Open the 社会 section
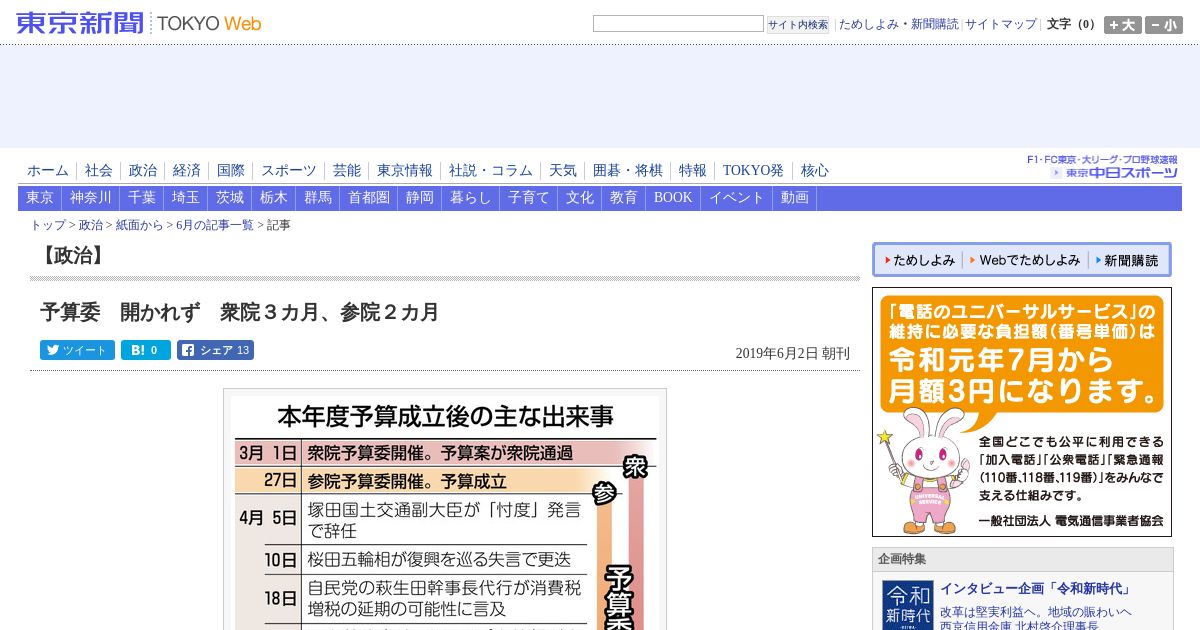Viewport: 1200px width, 630px height. coord(99,171)
